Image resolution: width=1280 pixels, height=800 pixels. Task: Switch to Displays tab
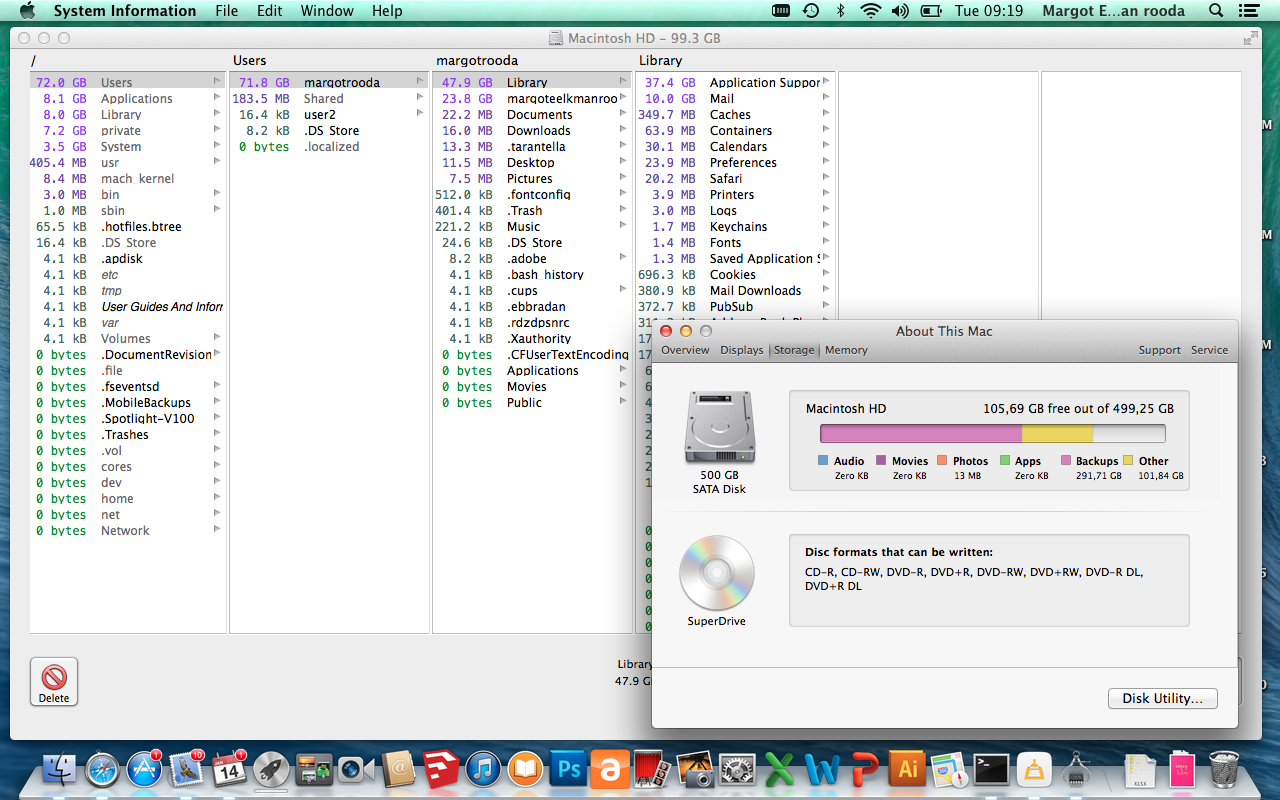(x=742, y=350)
